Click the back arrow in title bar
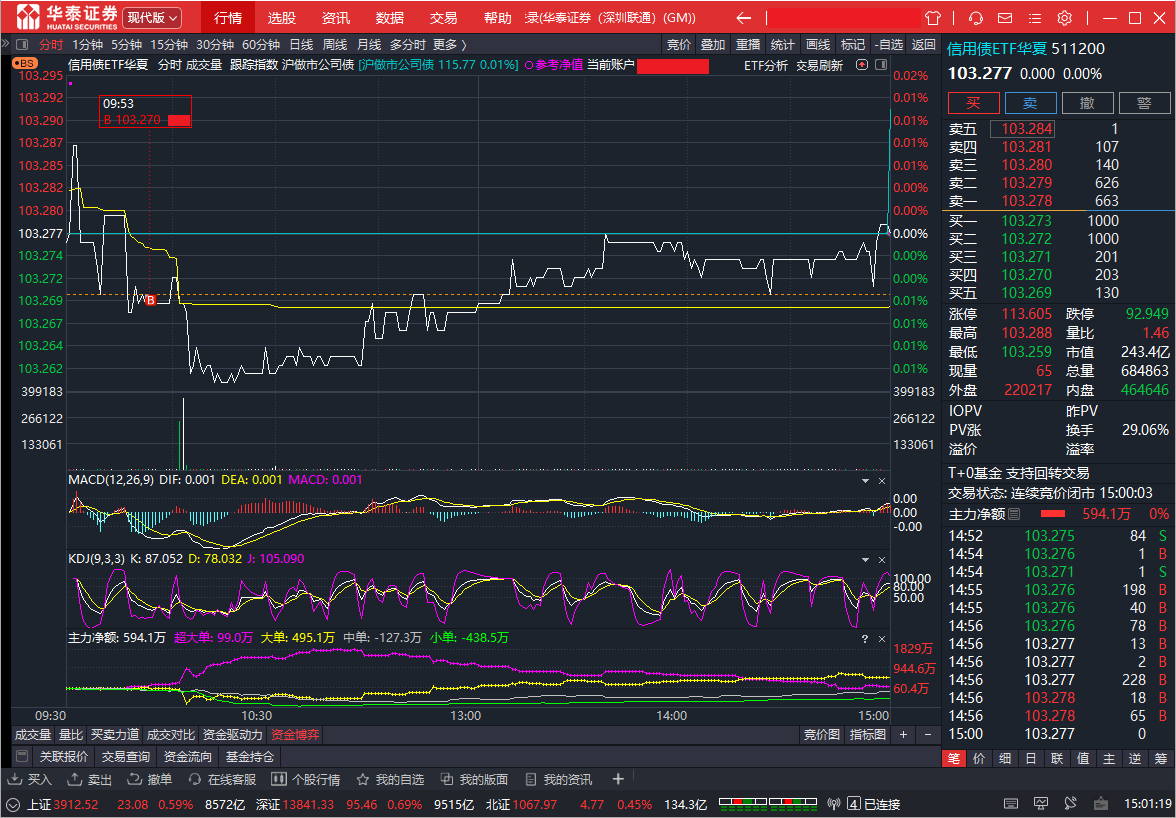The width and height of the screenshot is (1176, 818). 743,17
